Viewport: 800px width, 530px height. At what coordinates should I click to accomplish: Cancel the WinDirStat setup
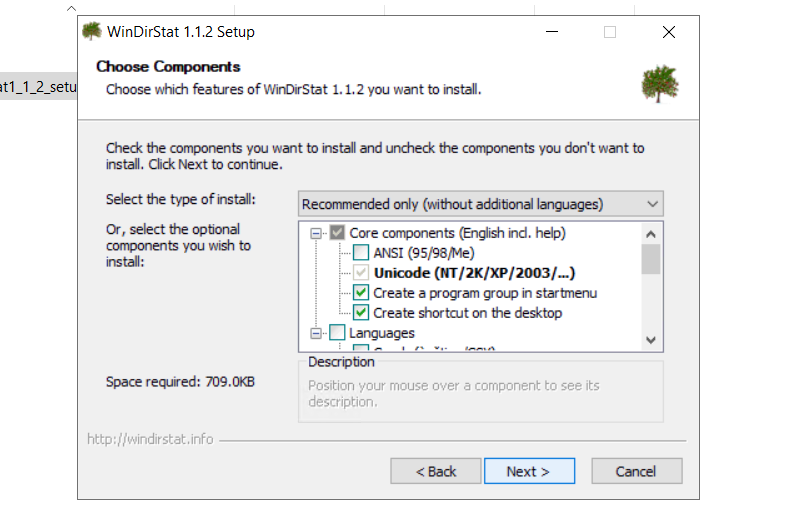[636, 471]
